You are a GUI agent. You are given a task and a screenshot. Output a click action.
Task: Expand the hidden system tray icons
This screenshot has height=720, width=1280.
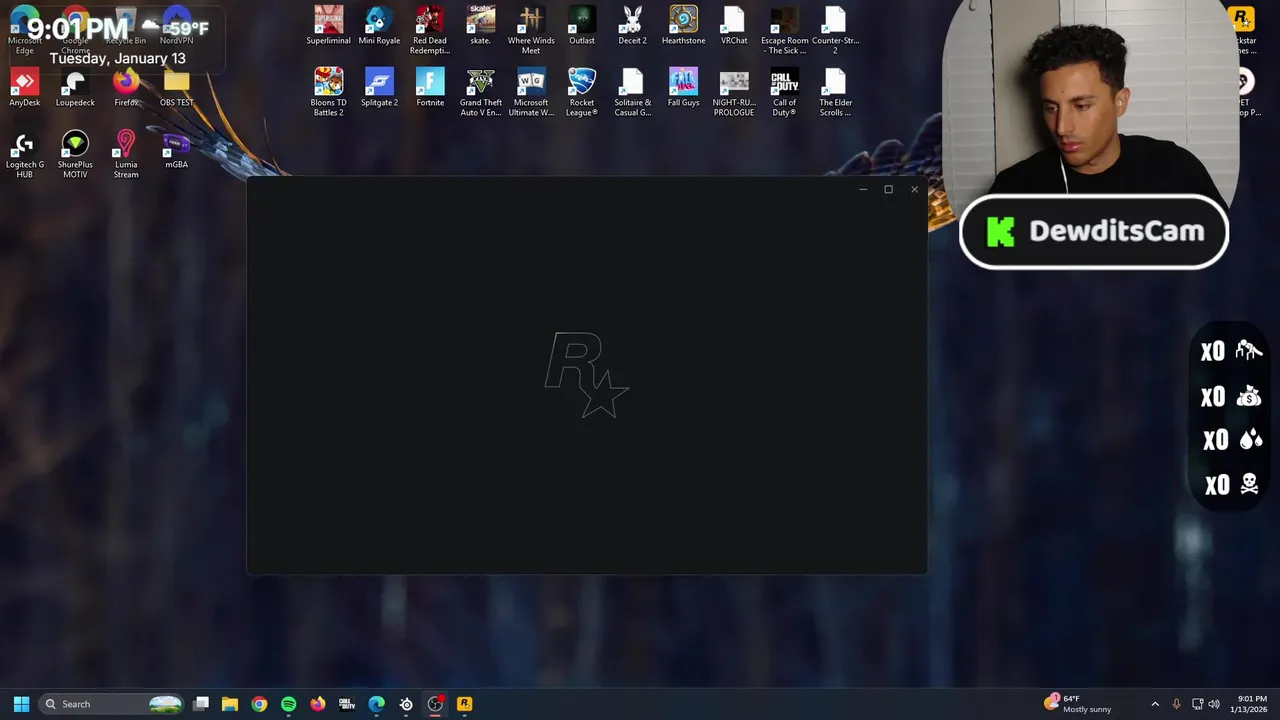click(x=1155, y=704)
